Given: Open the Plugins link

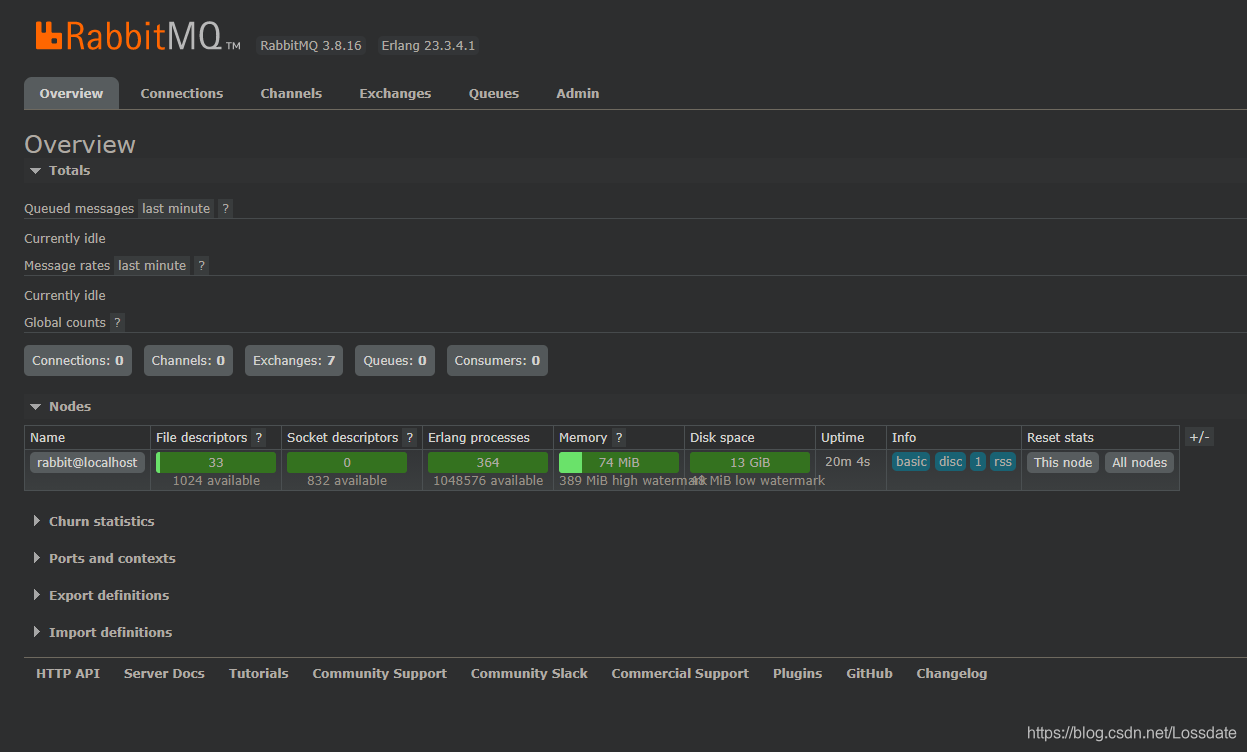Looking at the screenshot, I should click(798, 674).
